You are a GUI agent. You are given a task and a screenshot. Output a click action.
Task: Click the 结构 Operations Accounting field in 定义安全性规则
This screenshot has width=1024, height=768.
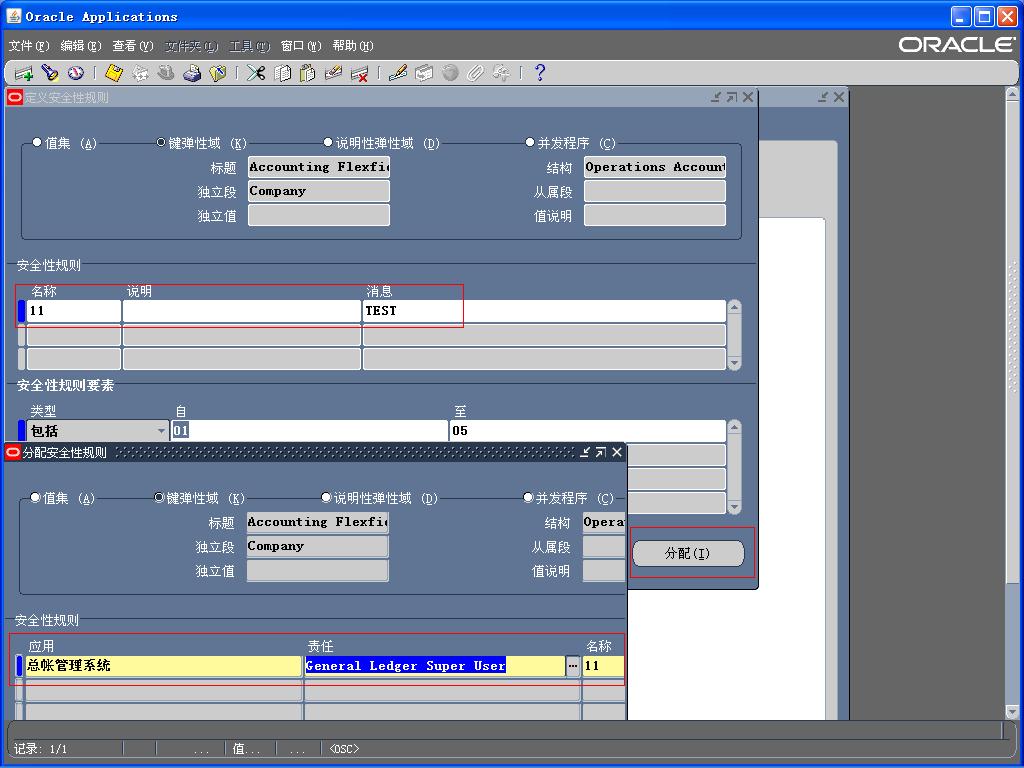point(655,167)
